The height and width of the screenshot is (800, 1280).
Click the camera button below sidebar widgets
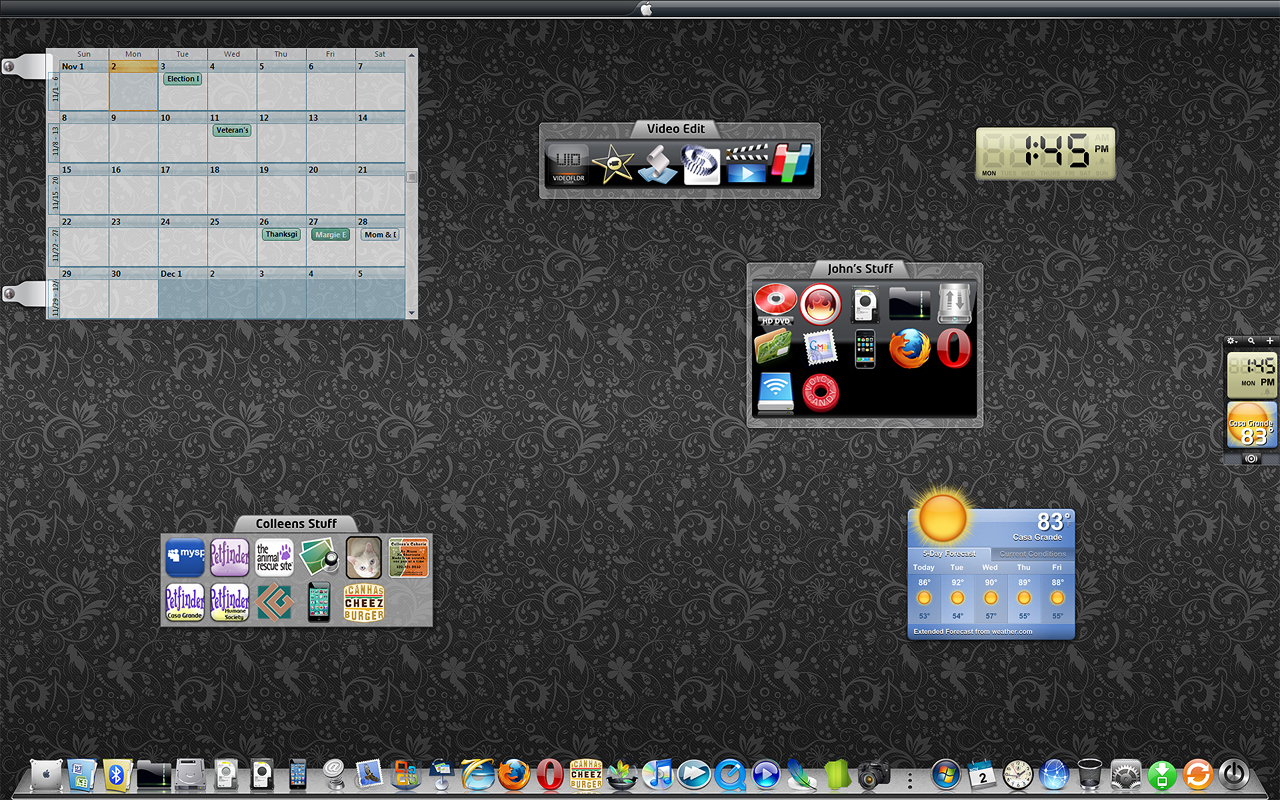point(1251,458)
